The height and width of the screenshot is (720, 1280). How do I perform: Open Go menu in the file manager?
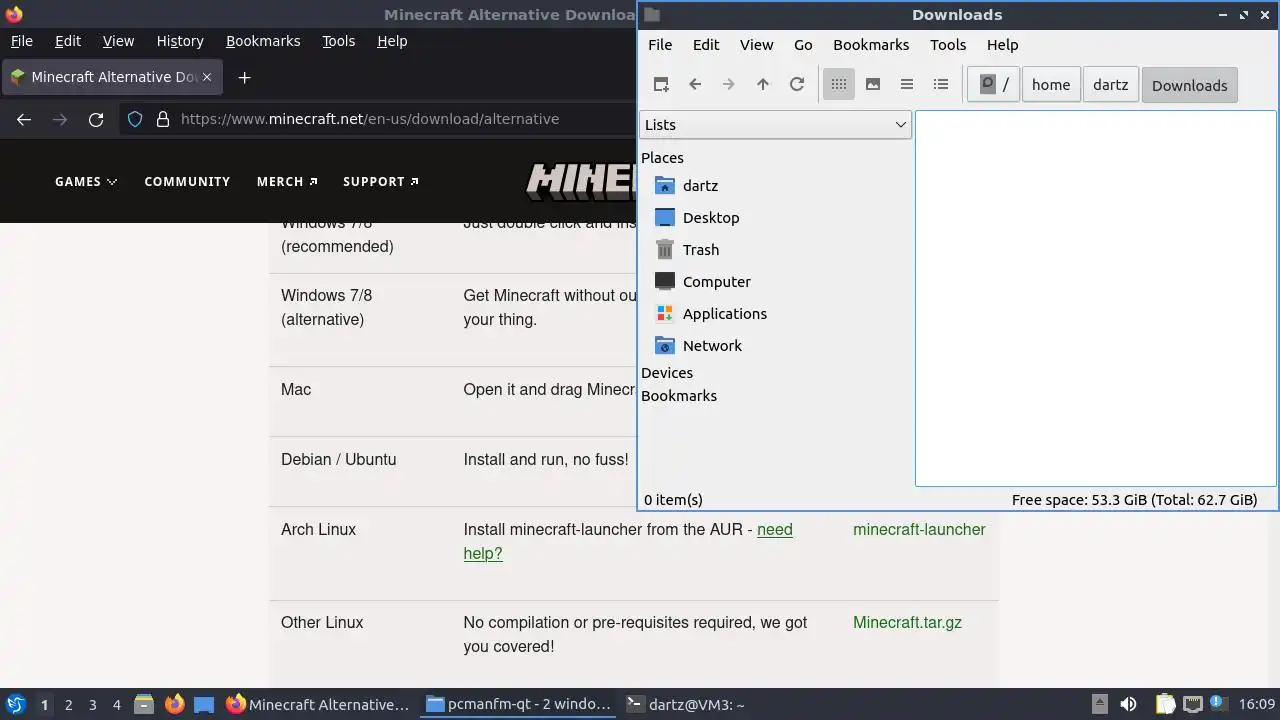click(x=803, y=45)
